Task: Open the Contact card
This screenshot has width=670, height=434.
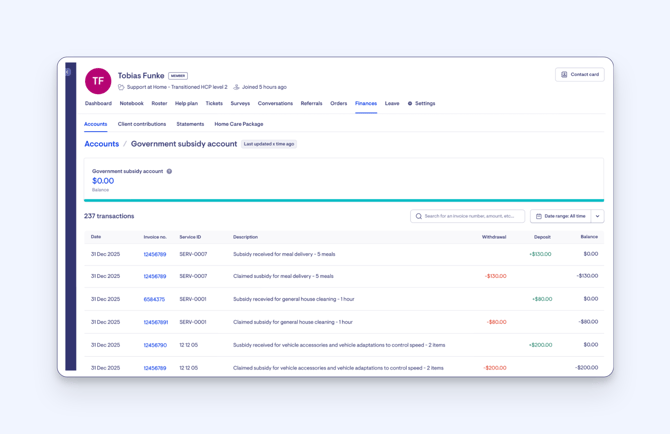Action: click(579, 75)
